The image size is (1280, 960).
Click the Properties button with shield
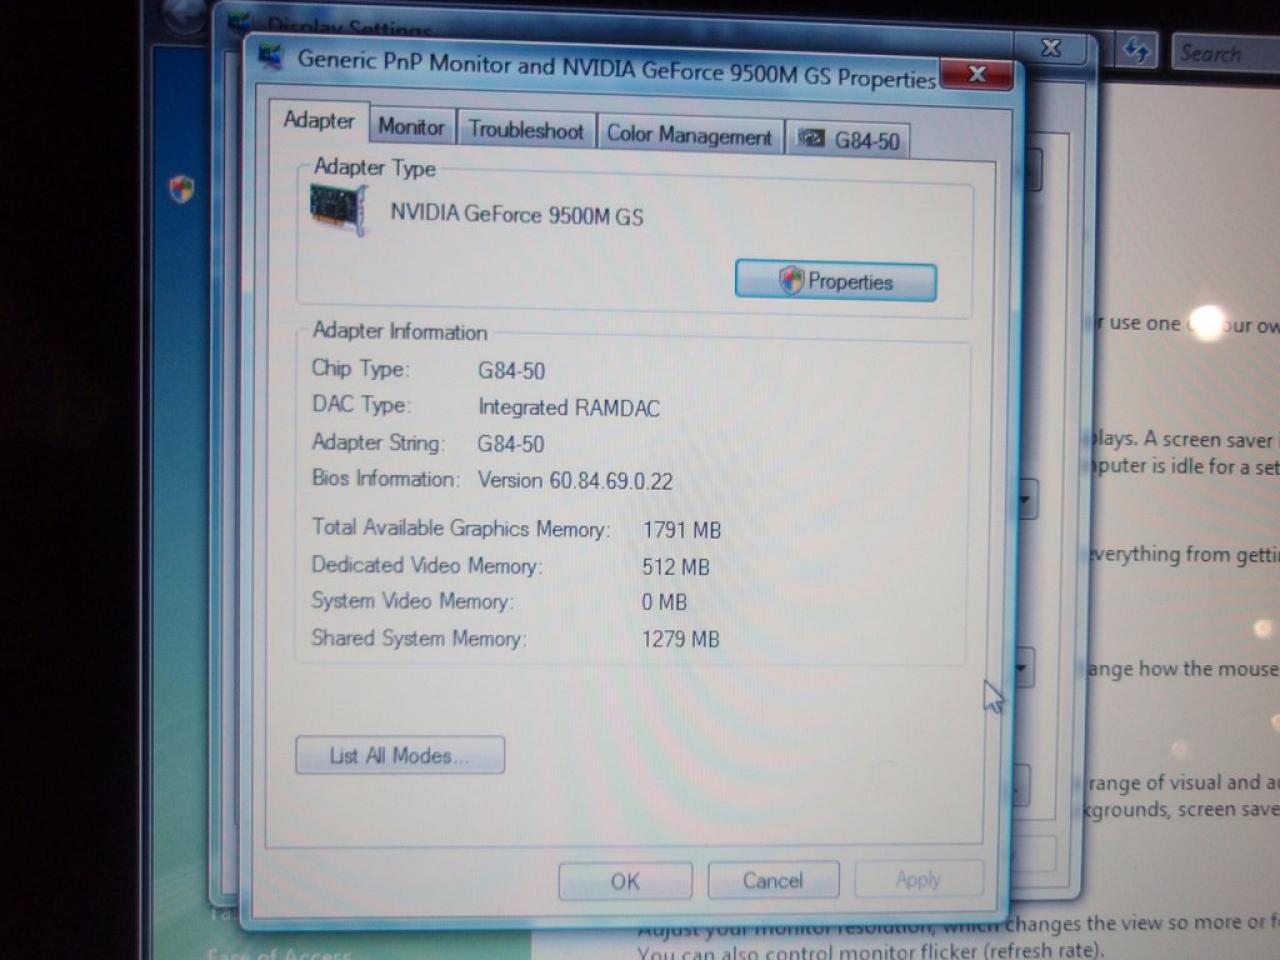[836, 281]
